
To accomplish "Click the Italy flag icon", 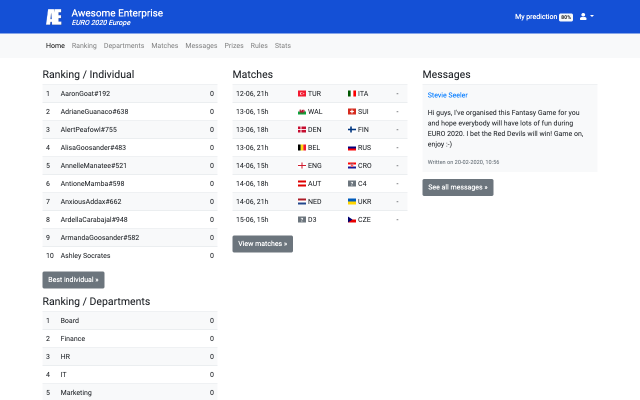I will point(351,93).
